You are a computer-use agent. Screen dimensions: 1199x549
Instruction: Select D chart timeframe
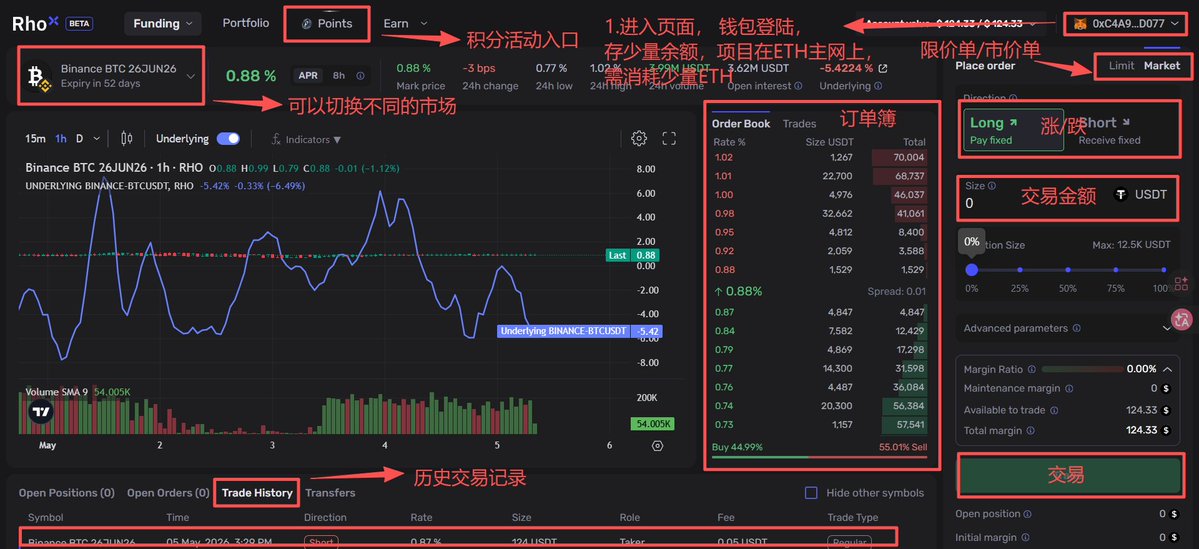pyautogui.click(x=79, y=138)
